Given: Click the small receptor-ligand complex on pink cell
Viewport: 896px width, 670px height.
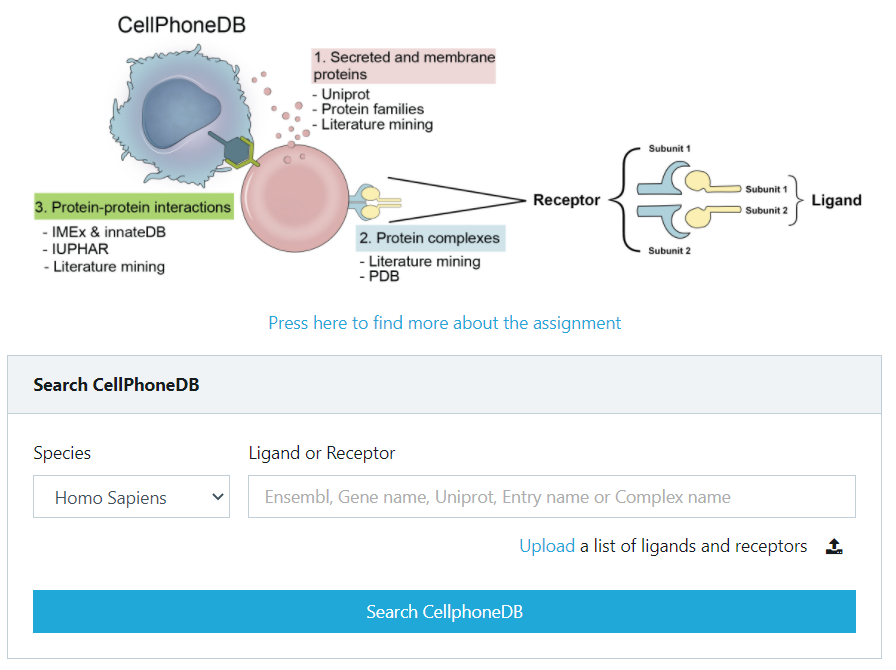Looking at the screenshot, I should 374,202.
